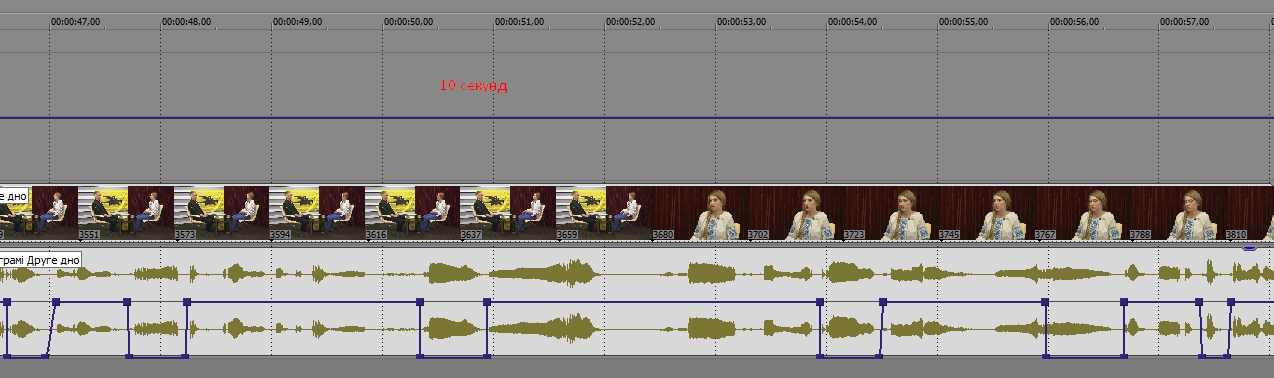The height and width of the screenshot is (378, 1274).
Task: Jump to 00:00:49,00 on the time ruler
Action: click(x=297, y=21)
